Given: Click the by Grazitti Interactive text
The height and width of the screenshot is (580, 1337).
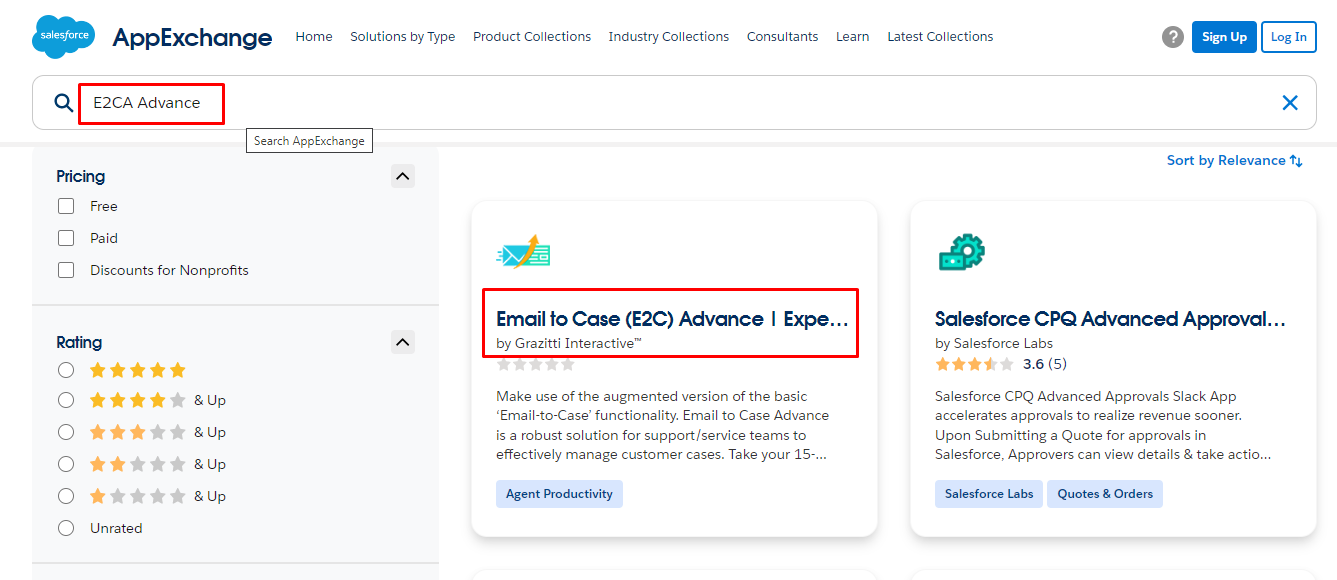Looking at the screenshot, I should pyautogui.click(x=569, y=343).
